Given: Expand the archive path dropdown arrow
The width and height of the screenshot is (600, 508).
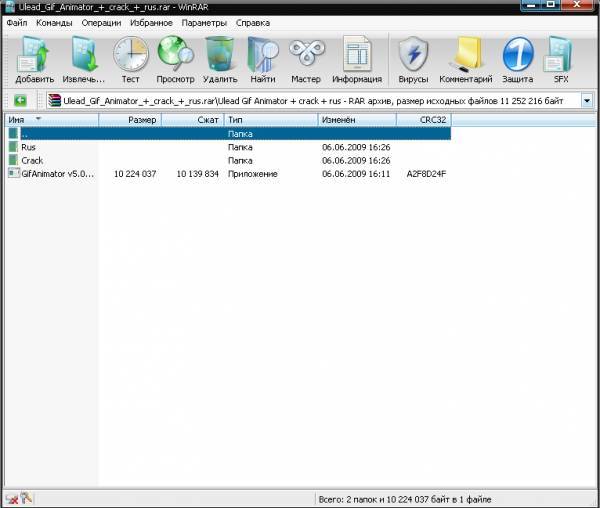Looking at the screenshot, I should [x=586, y=101].
